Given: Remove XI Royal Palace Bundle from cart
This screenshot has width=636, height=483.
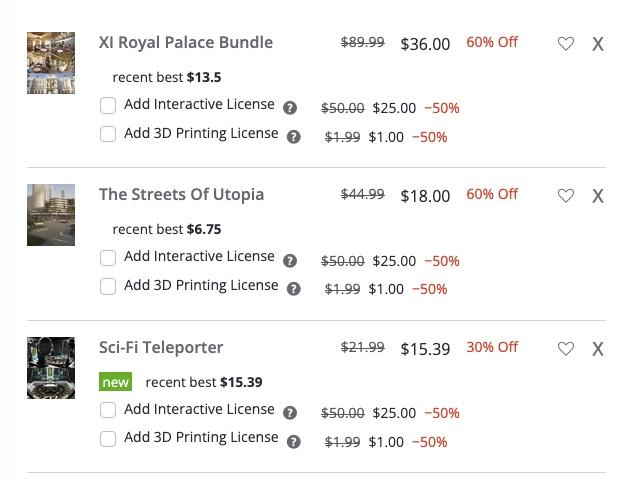Looking at the screenshot, I should click(x=598, y=44).
